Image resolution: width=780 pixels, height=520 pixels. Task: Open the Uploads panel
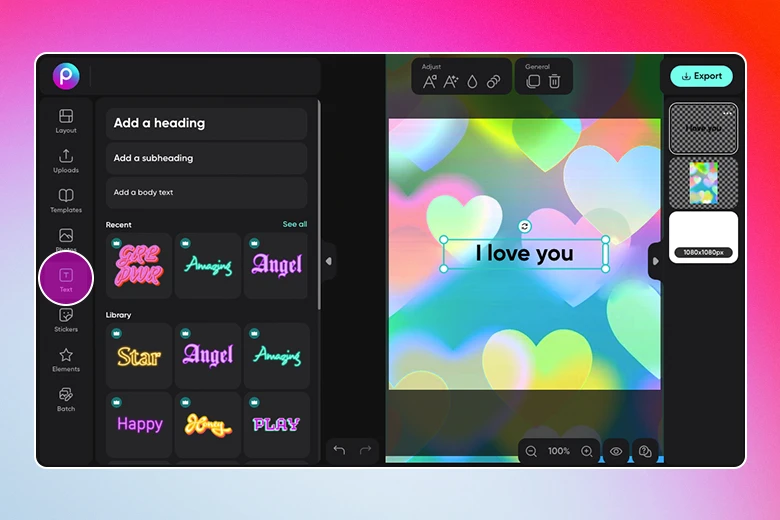[66, 161]
